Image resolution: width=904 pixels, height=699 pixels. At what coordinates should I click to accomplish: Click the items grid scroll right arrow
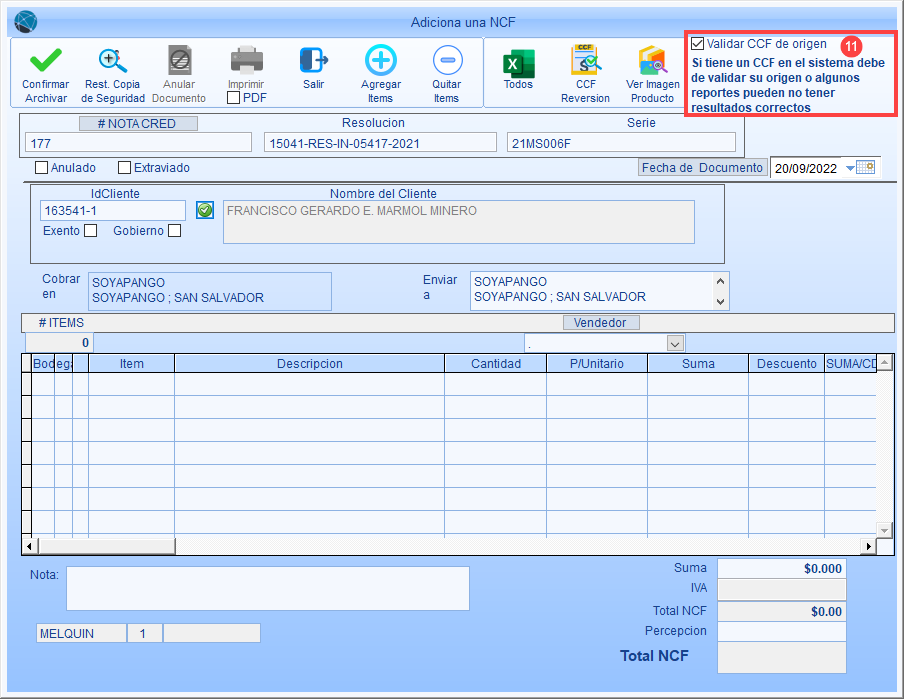coord(868,546)
